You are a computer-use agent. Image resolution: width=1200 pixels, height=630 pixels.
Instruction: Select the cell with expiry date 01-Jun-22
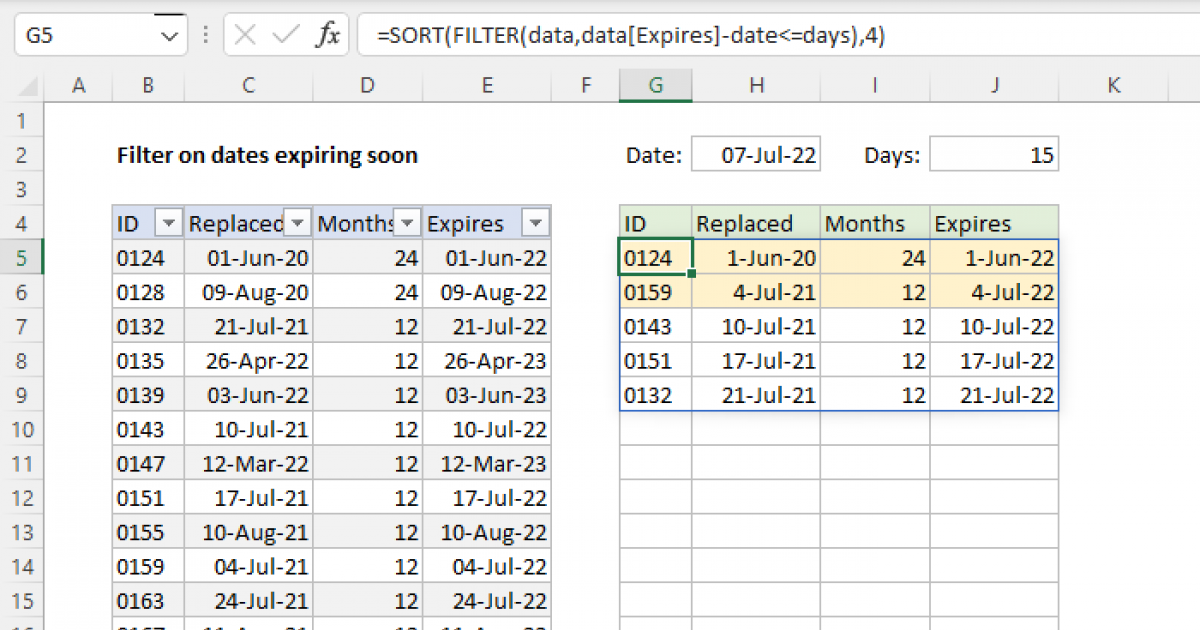487,257
